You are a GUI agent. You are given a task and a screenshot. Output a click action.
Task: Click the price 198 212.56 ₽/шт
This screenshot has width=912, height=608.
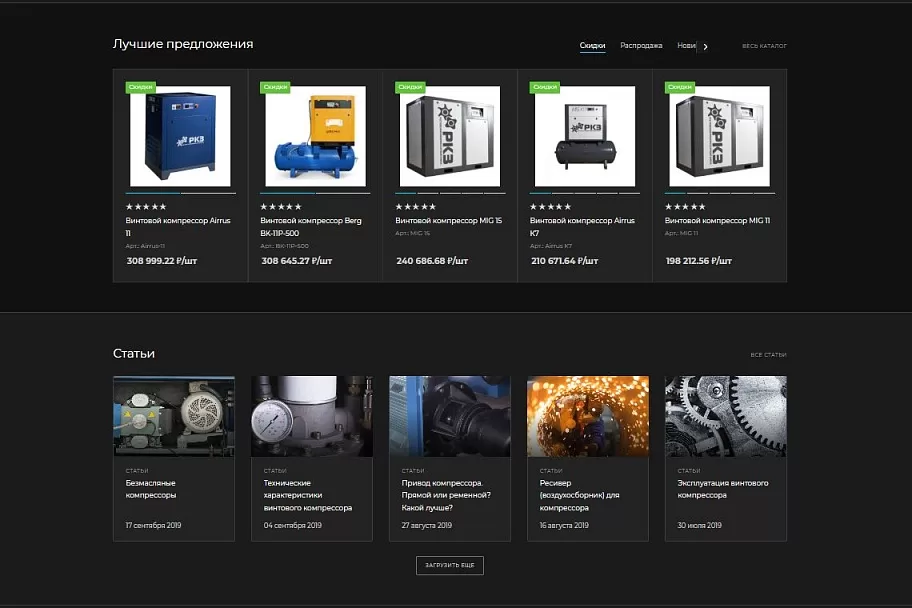click(x=699, y=261)
